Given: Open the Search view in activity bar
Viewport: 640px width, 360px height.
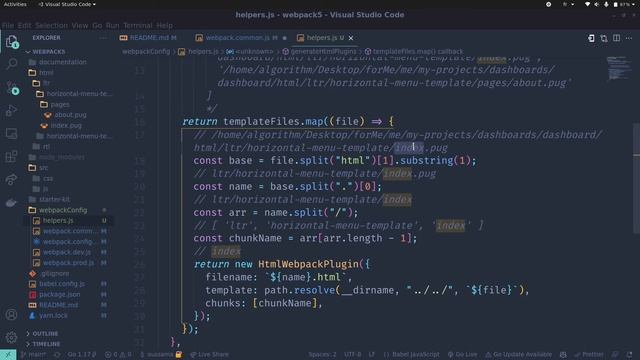Looking at the screenshot, I should [11, 63].
